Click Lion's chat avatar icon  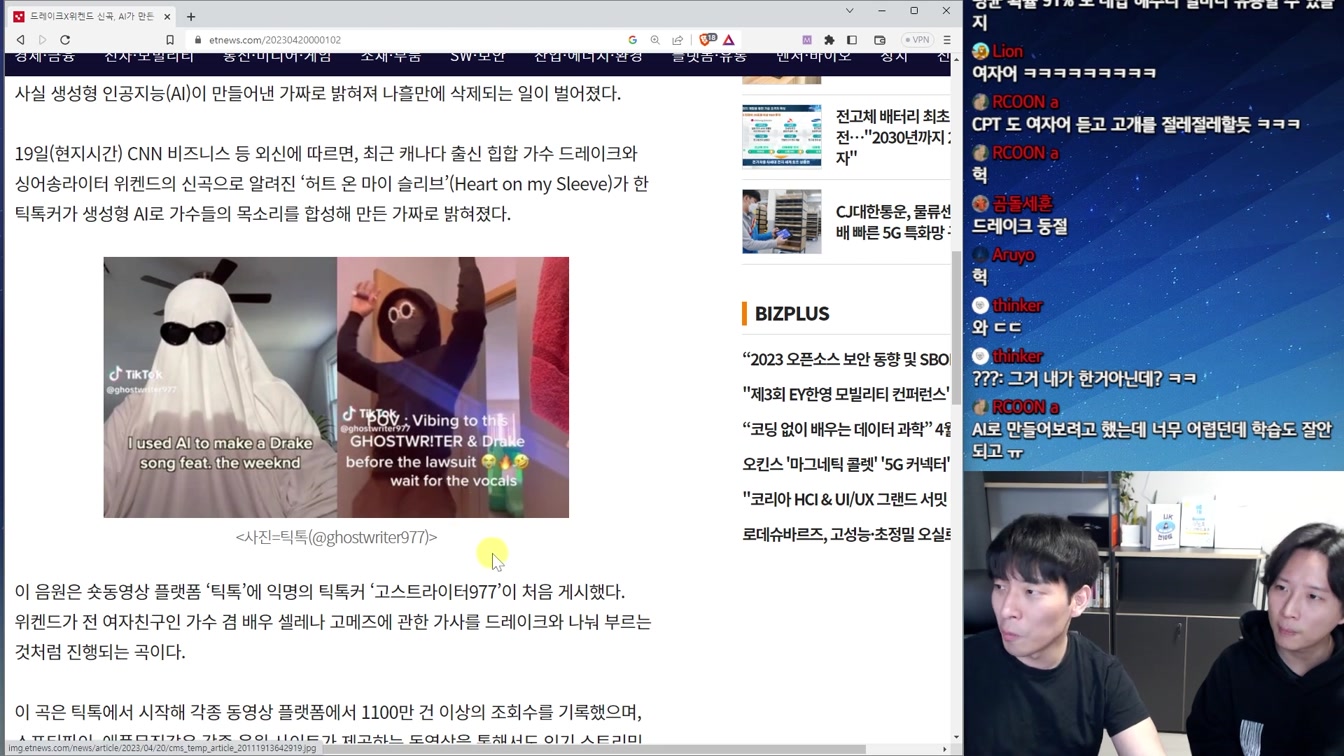point(980,51)
